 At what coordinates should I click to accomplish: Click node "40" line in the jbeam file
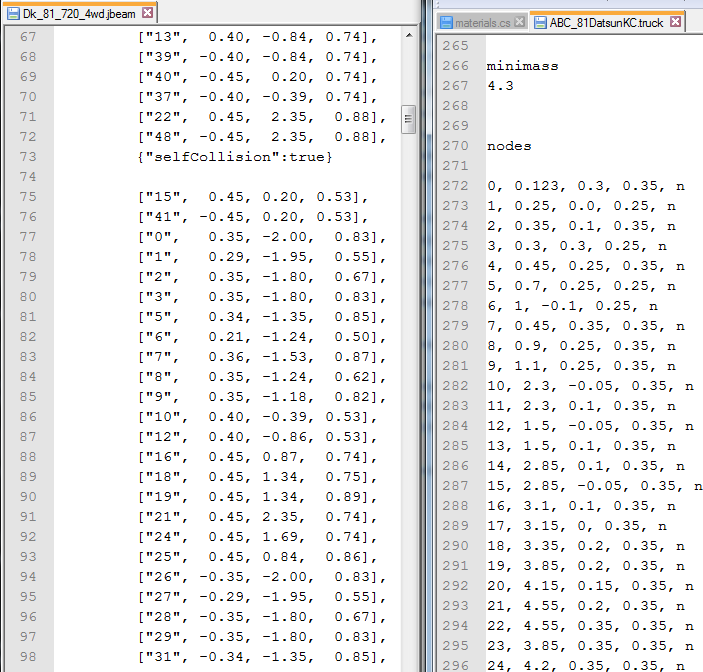point(257,77)
